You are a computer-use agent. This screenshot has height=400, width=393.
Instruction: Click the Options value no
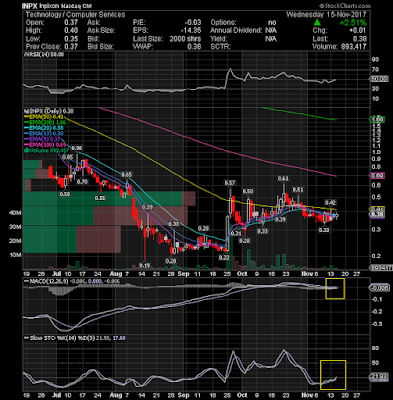pos(272,23)
